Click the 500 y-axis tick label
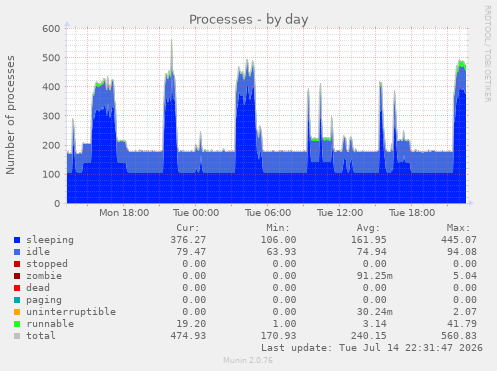Image resolution: width=497 pixels, height=371 pixels. pos(51,58)
